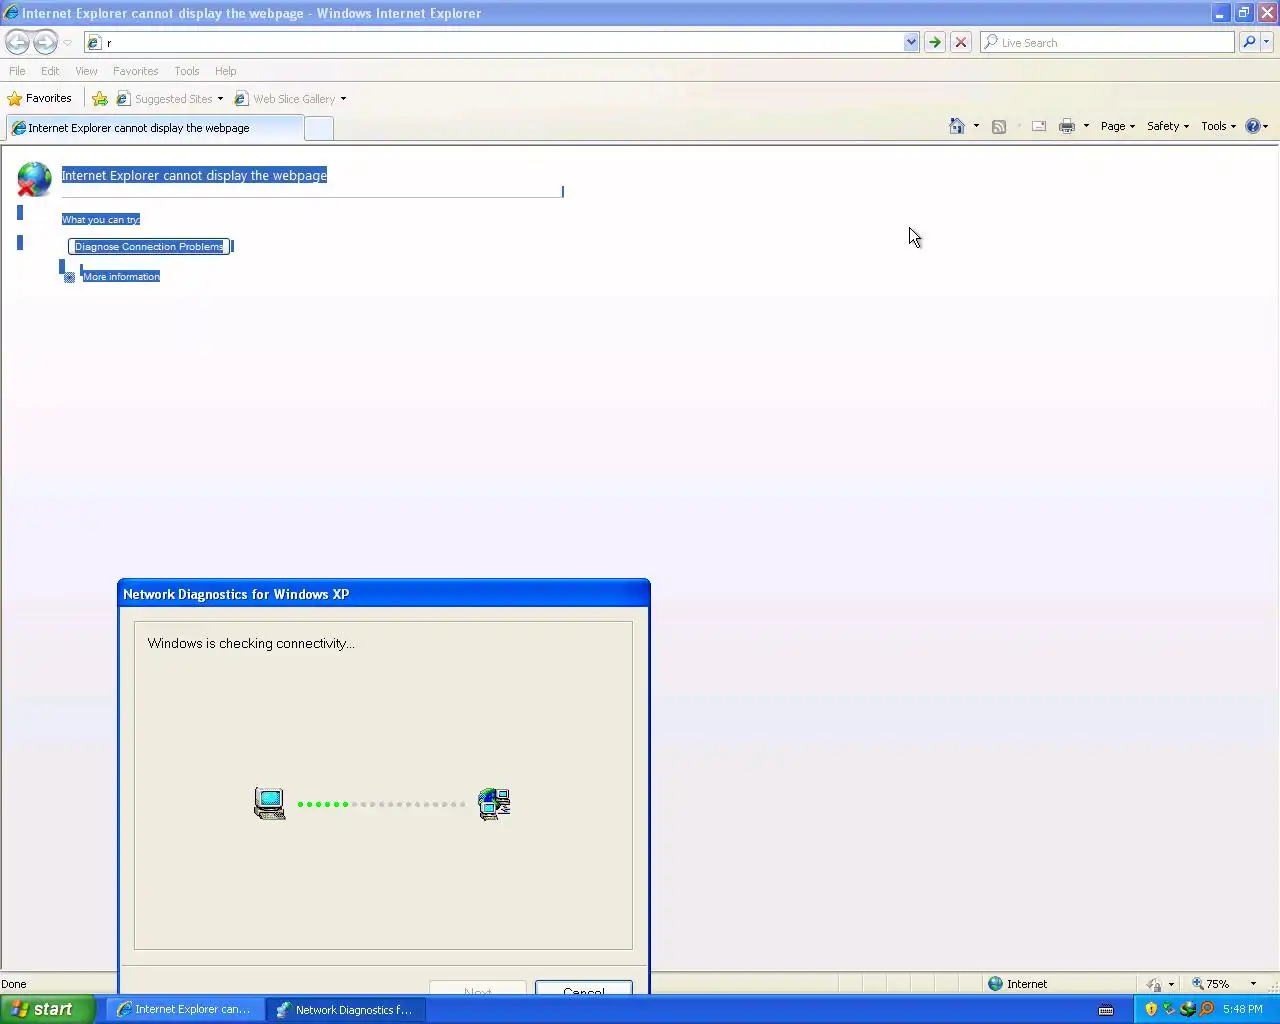Click the Internet security zone indicator
Image resolution: width=1280 pixels, height=1024 pixels.
coord(1018,984)
